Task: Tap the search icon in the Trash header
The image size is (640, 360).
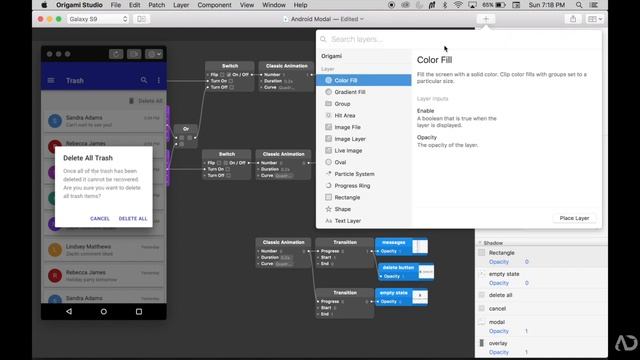Action: [144, 80]
